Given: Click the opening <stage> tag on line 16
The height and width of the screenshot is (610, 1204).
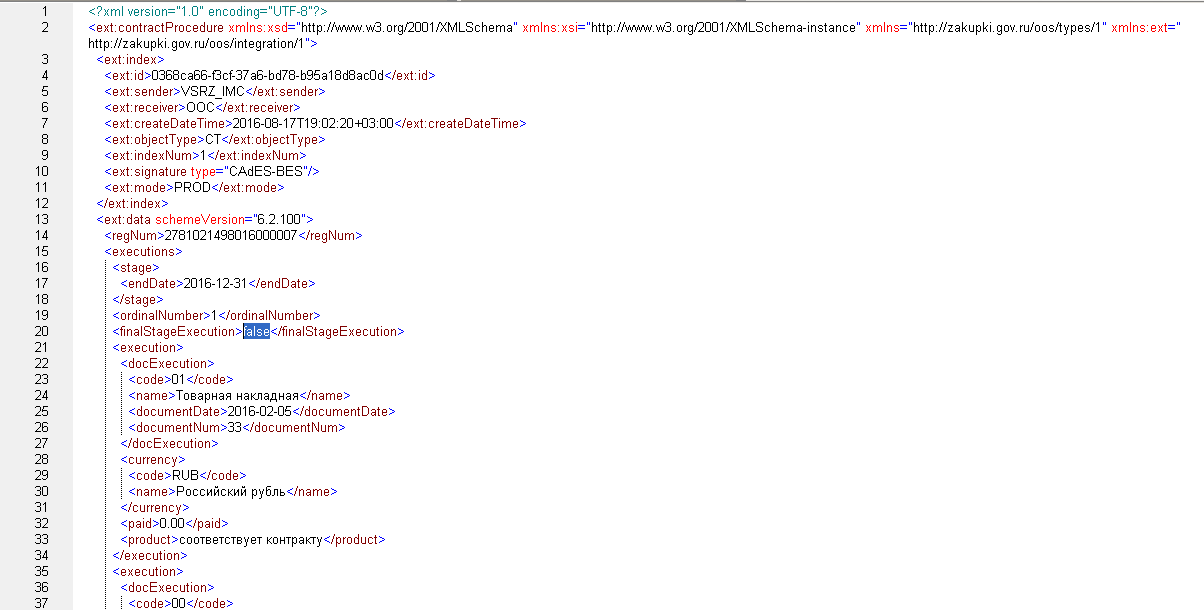Looking at the screenshot, I should 135,267.
